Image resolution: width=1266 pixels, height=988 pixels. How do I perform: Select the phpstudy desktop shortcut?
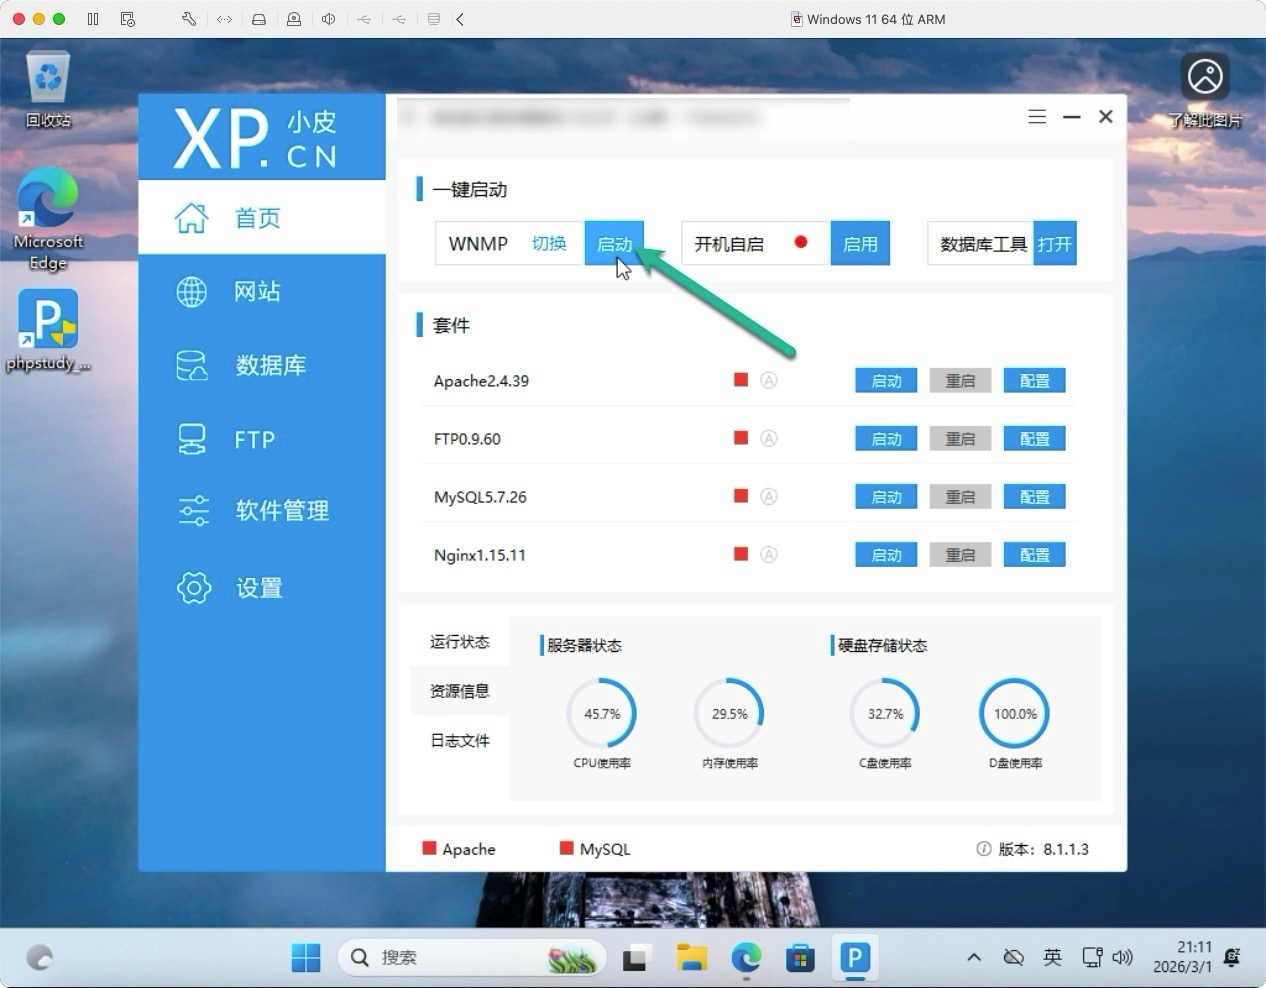tap(48, 331)
